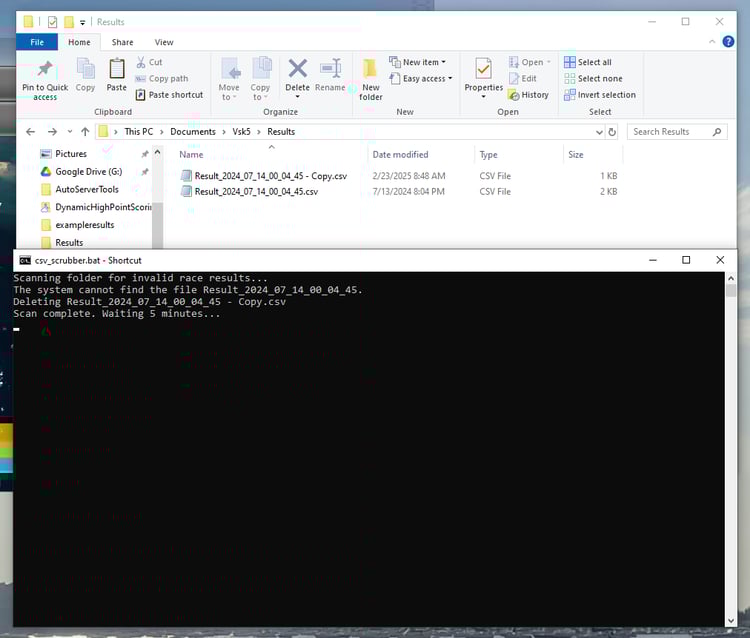Click This PC in the breadcrumb

(x=139, y=132)
